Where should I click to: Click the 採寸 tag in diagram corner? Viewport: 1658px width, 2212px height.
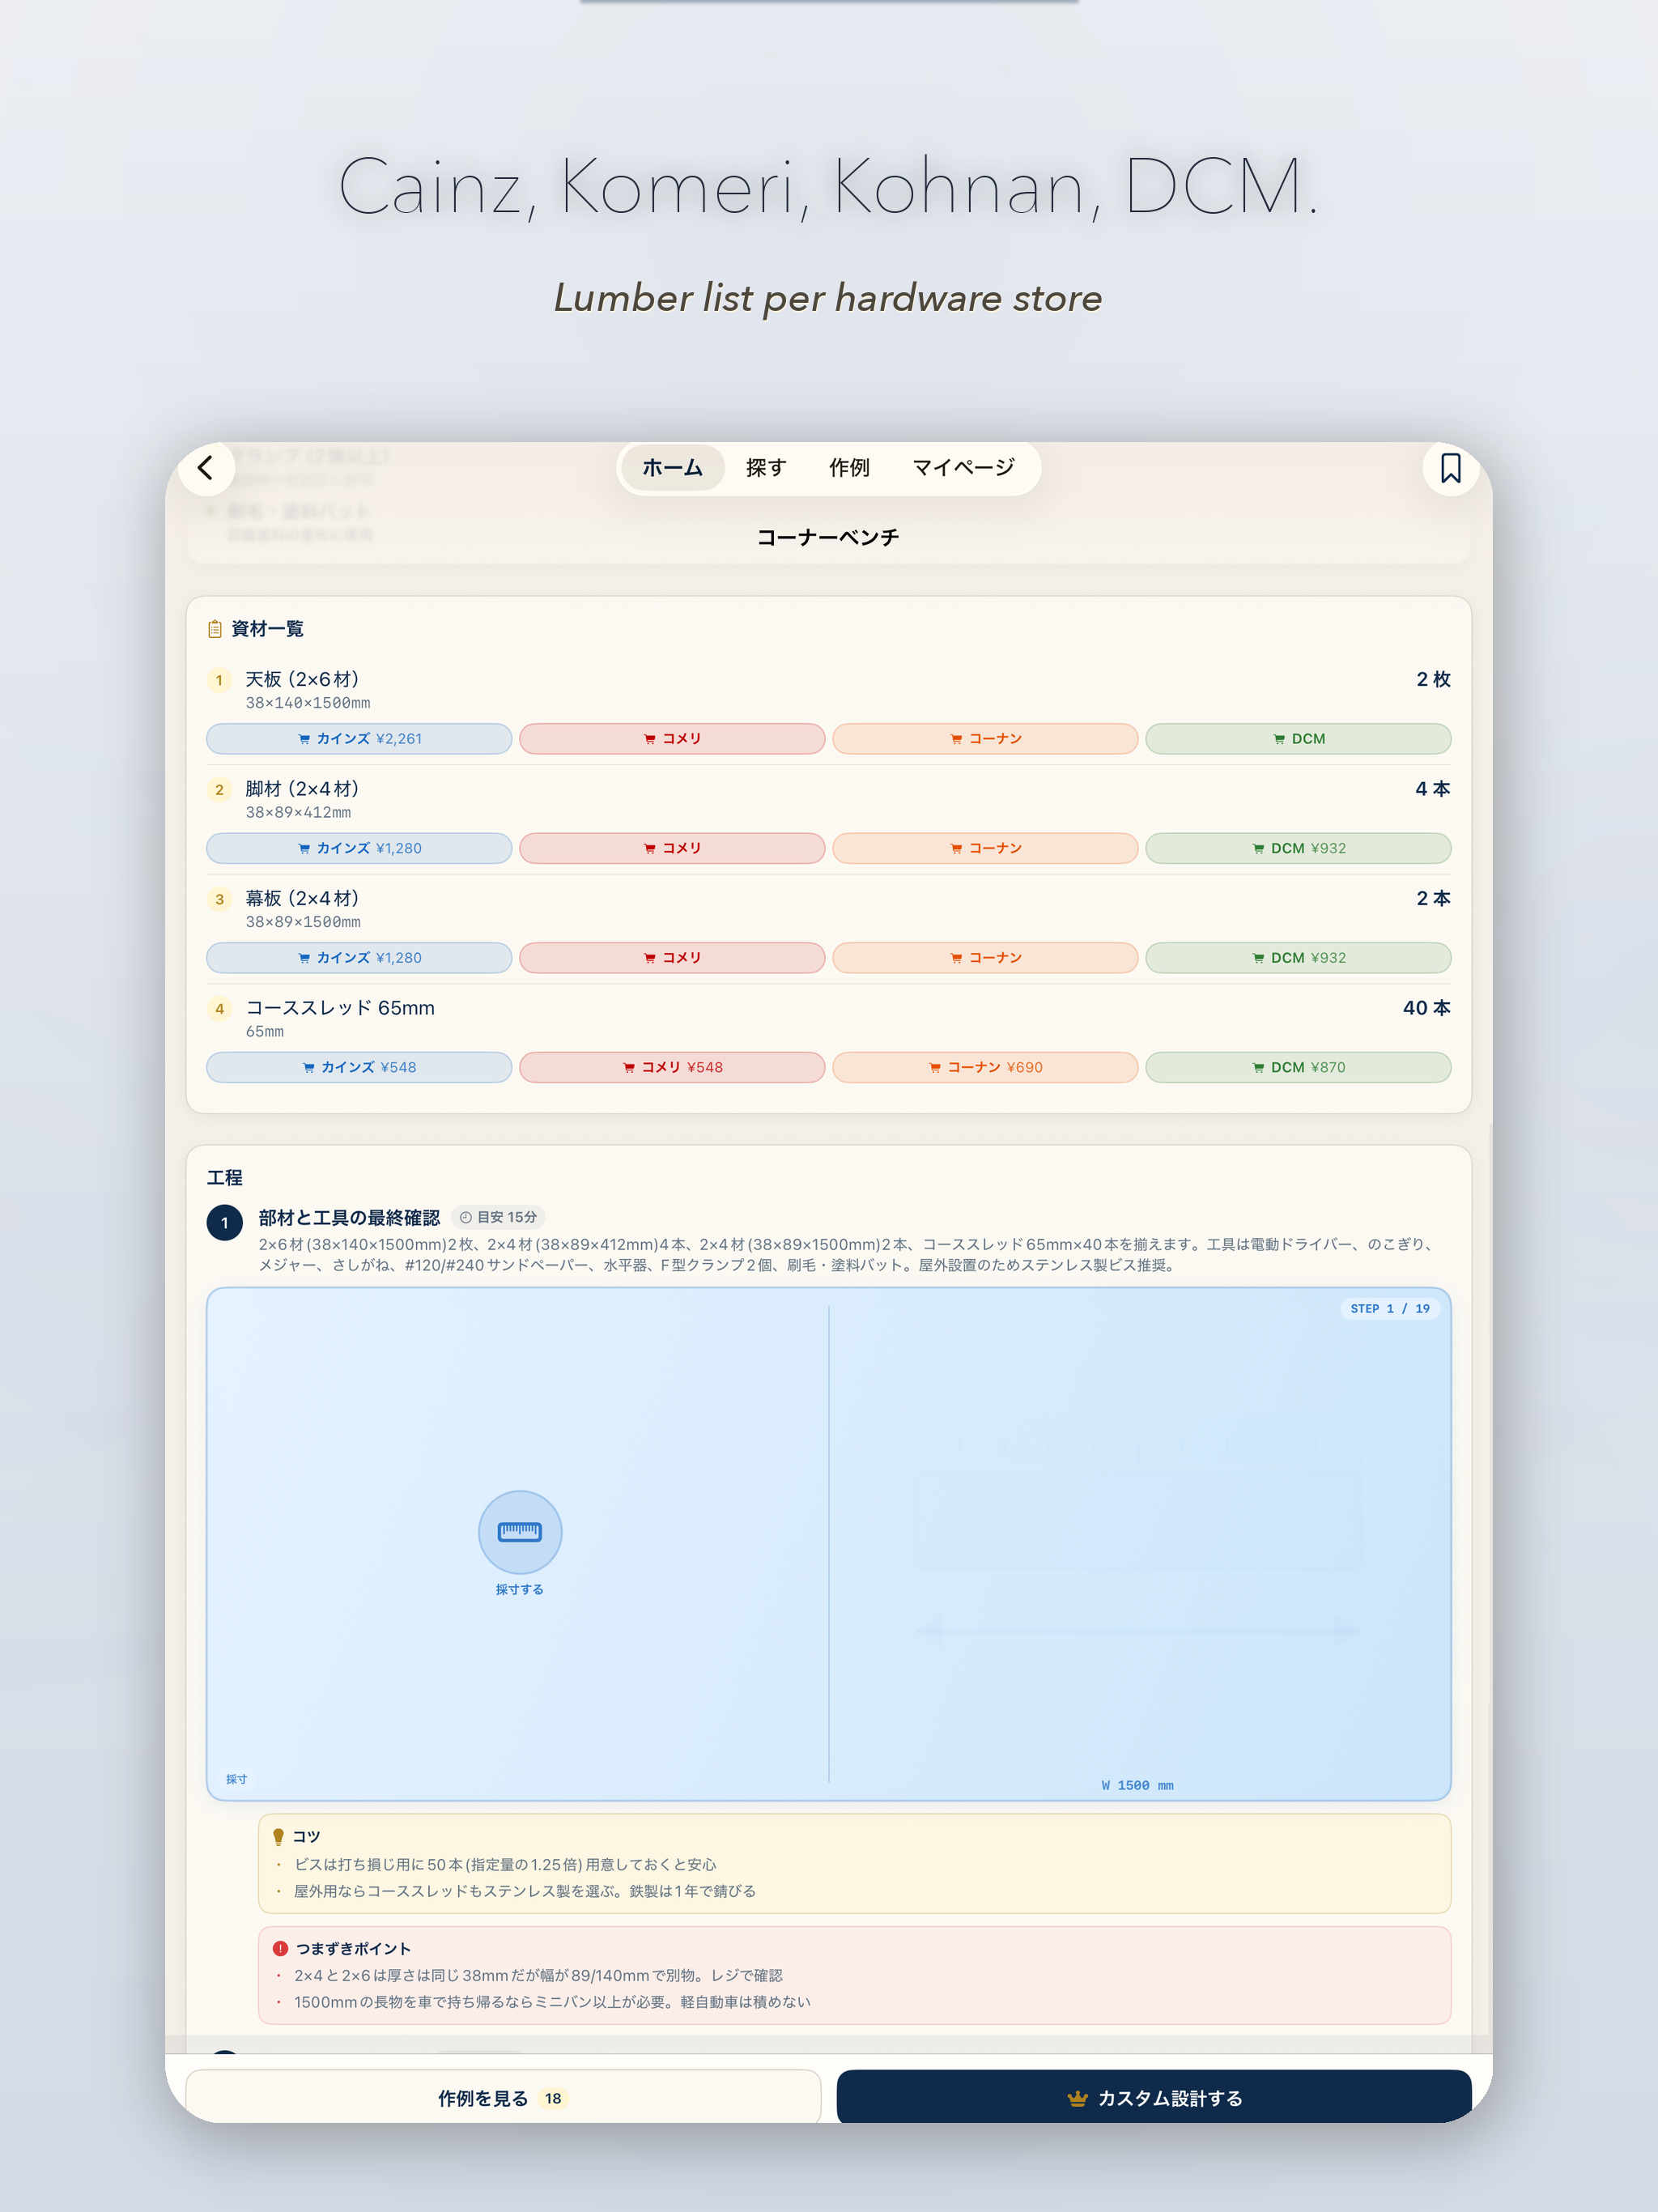(236, 1779)
